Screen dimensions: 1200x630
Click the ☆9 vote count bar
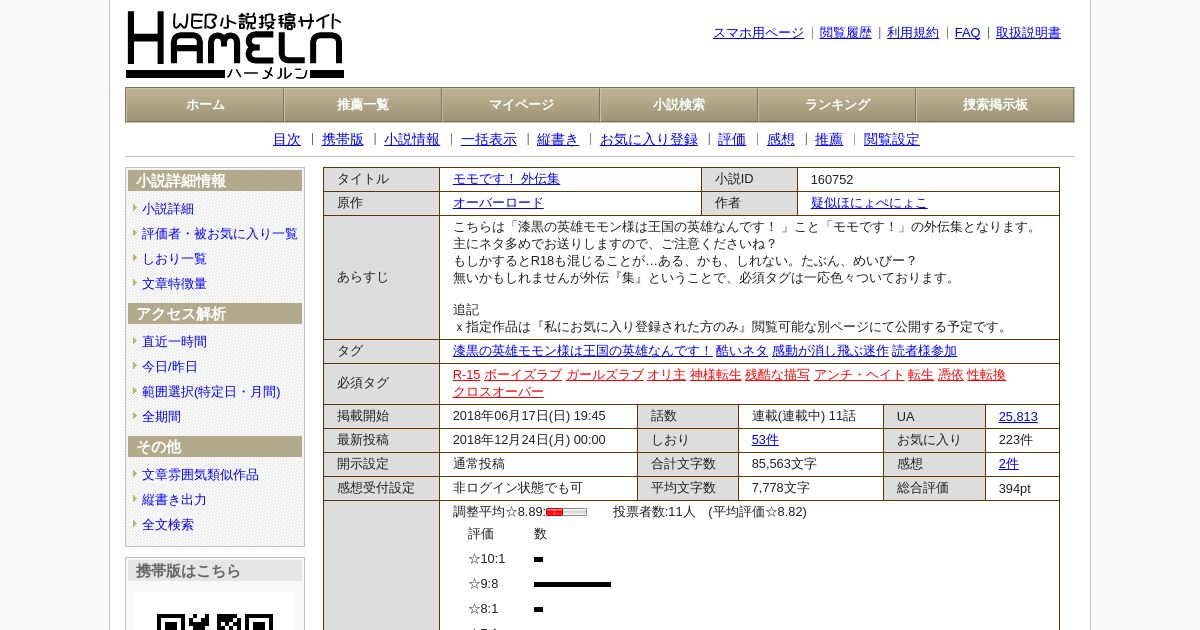(572, 585)
